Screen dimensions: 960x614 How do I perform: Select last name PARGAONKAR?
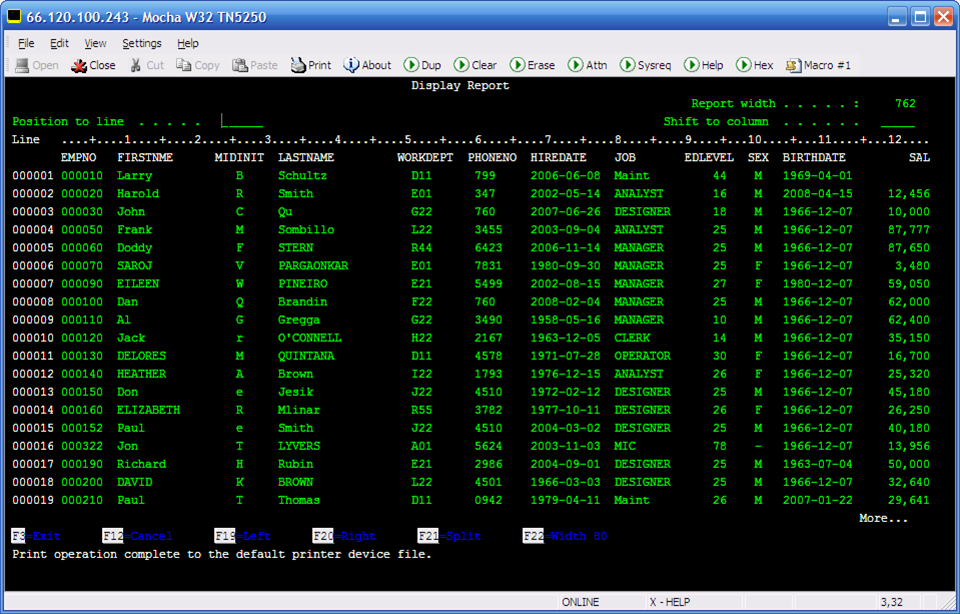coord(313,266)
